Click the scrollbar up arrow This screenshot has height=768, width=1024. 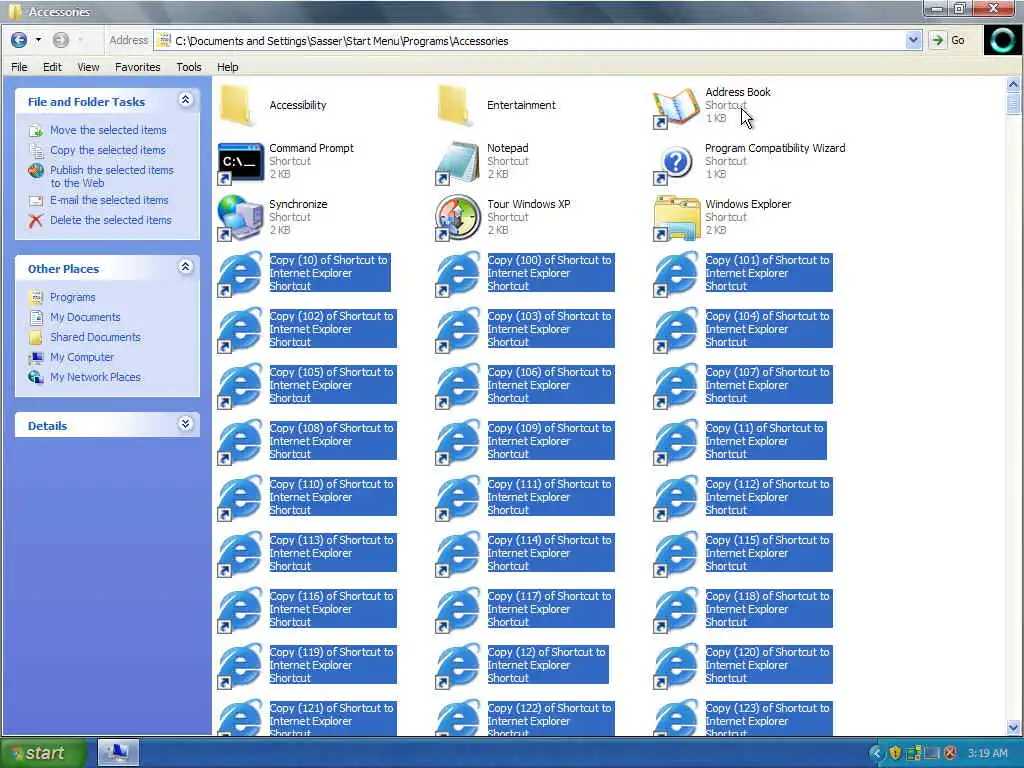[x=1013, y=84]
